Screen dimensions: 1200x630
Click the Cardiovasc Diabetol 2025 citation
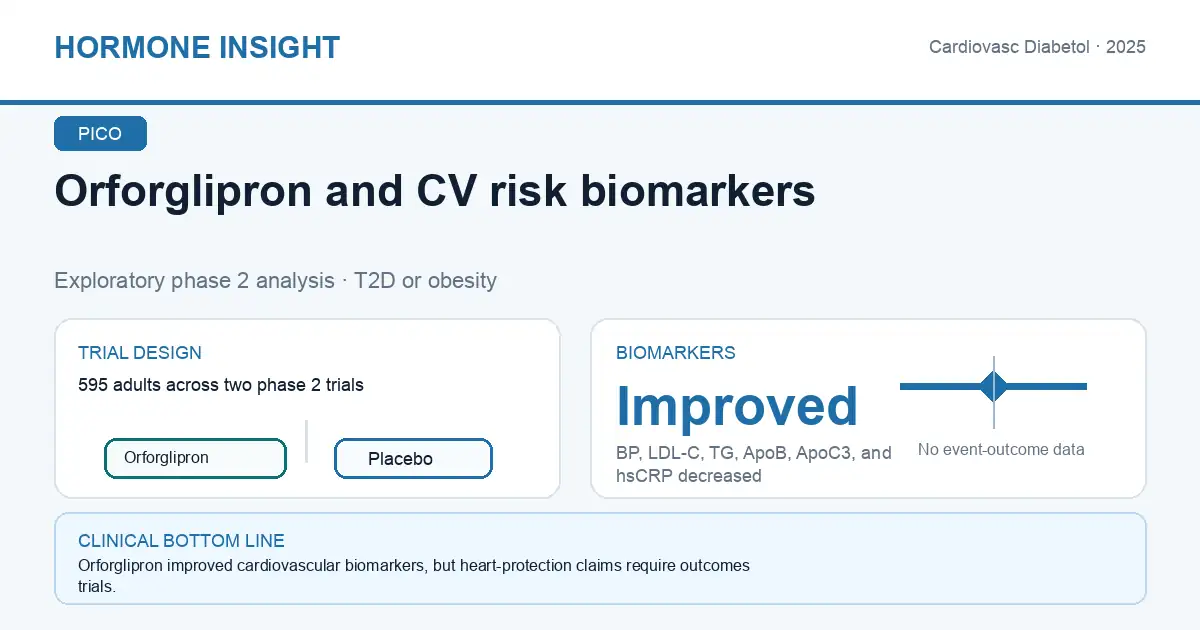1037,47
